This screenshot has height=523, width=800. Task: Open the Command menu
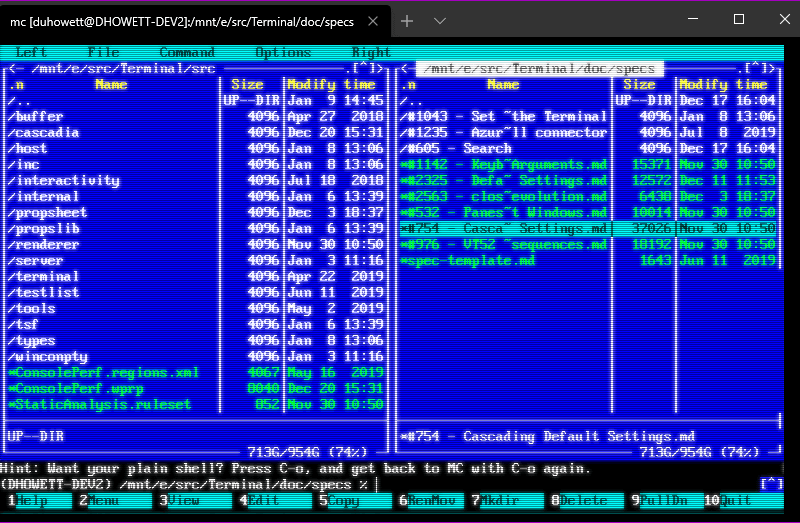coord(187,52)
